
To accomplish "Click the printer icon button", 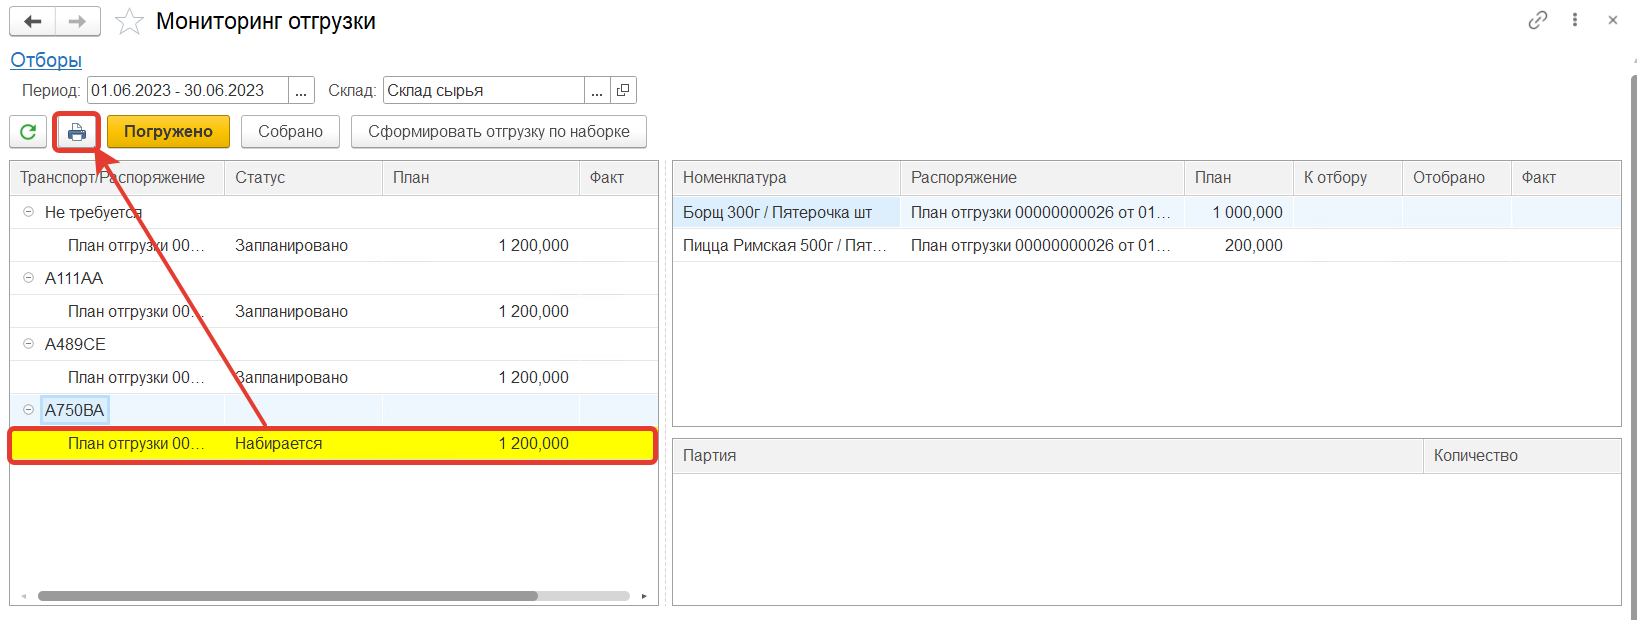I will [77, 132].
